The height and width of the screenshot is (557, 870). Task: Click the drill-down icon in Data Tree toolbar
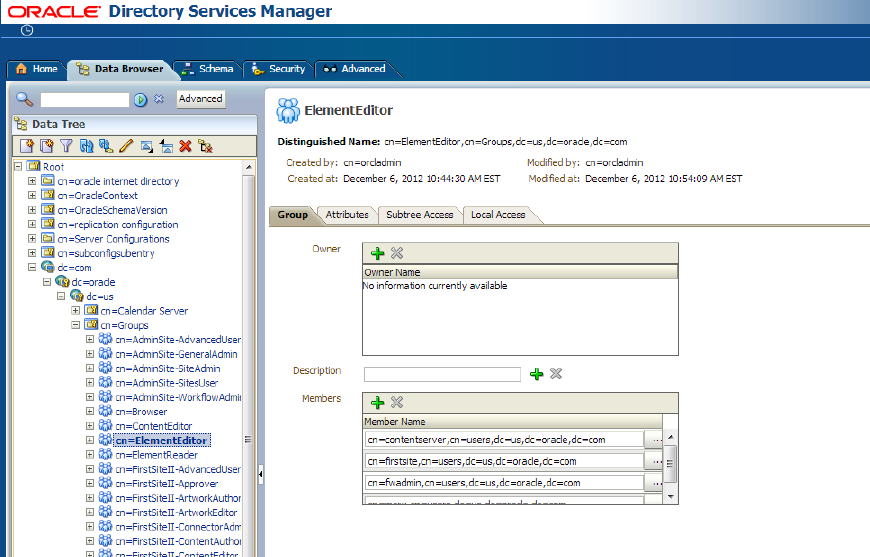pyautogui.click(x=146, y=146)
